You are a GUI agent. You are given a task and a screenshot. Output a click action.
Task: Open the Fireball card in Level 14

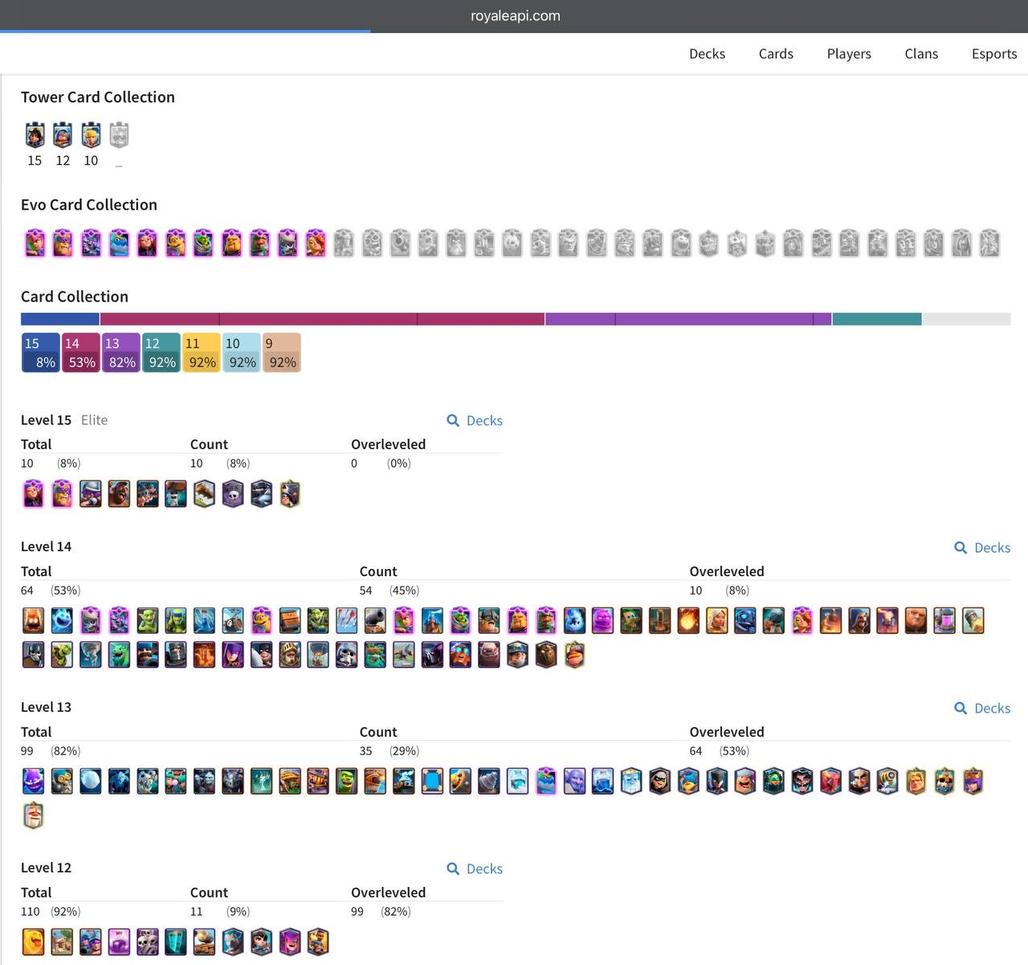tap(688, 620)
